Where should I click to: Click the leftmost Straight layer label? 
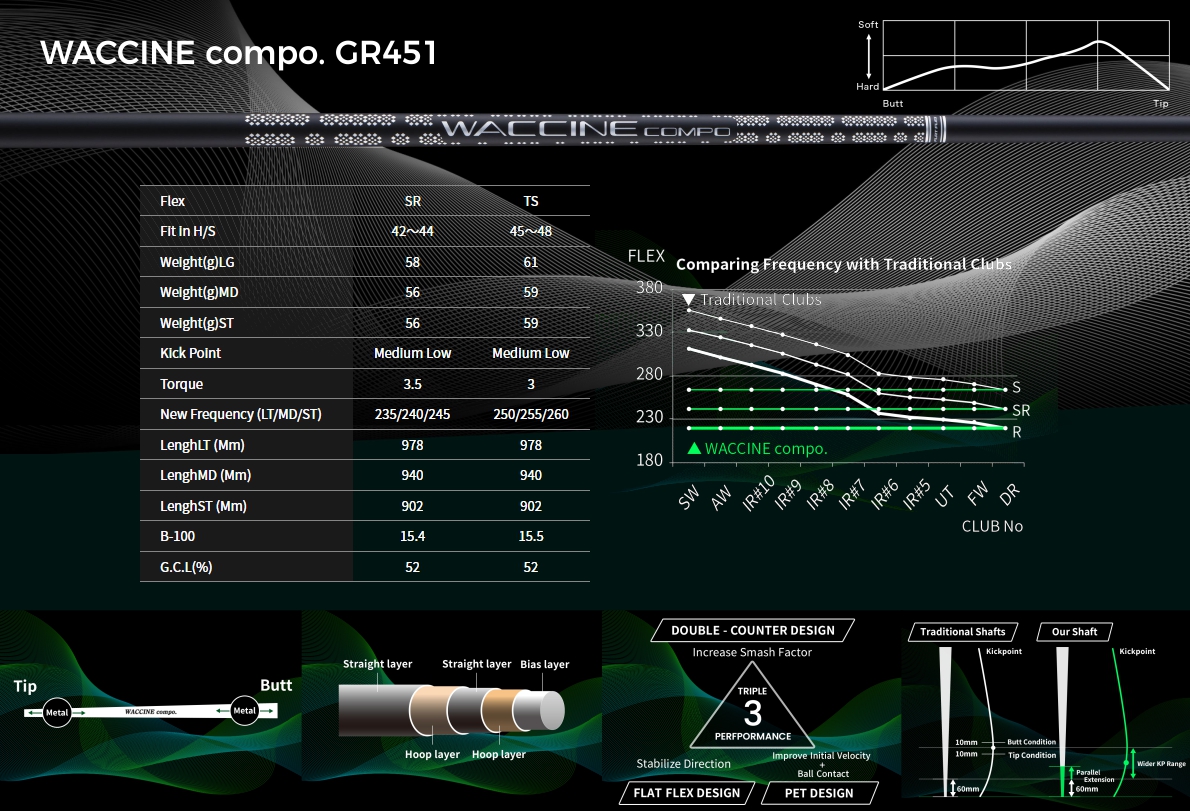click(x=377, y=664)
